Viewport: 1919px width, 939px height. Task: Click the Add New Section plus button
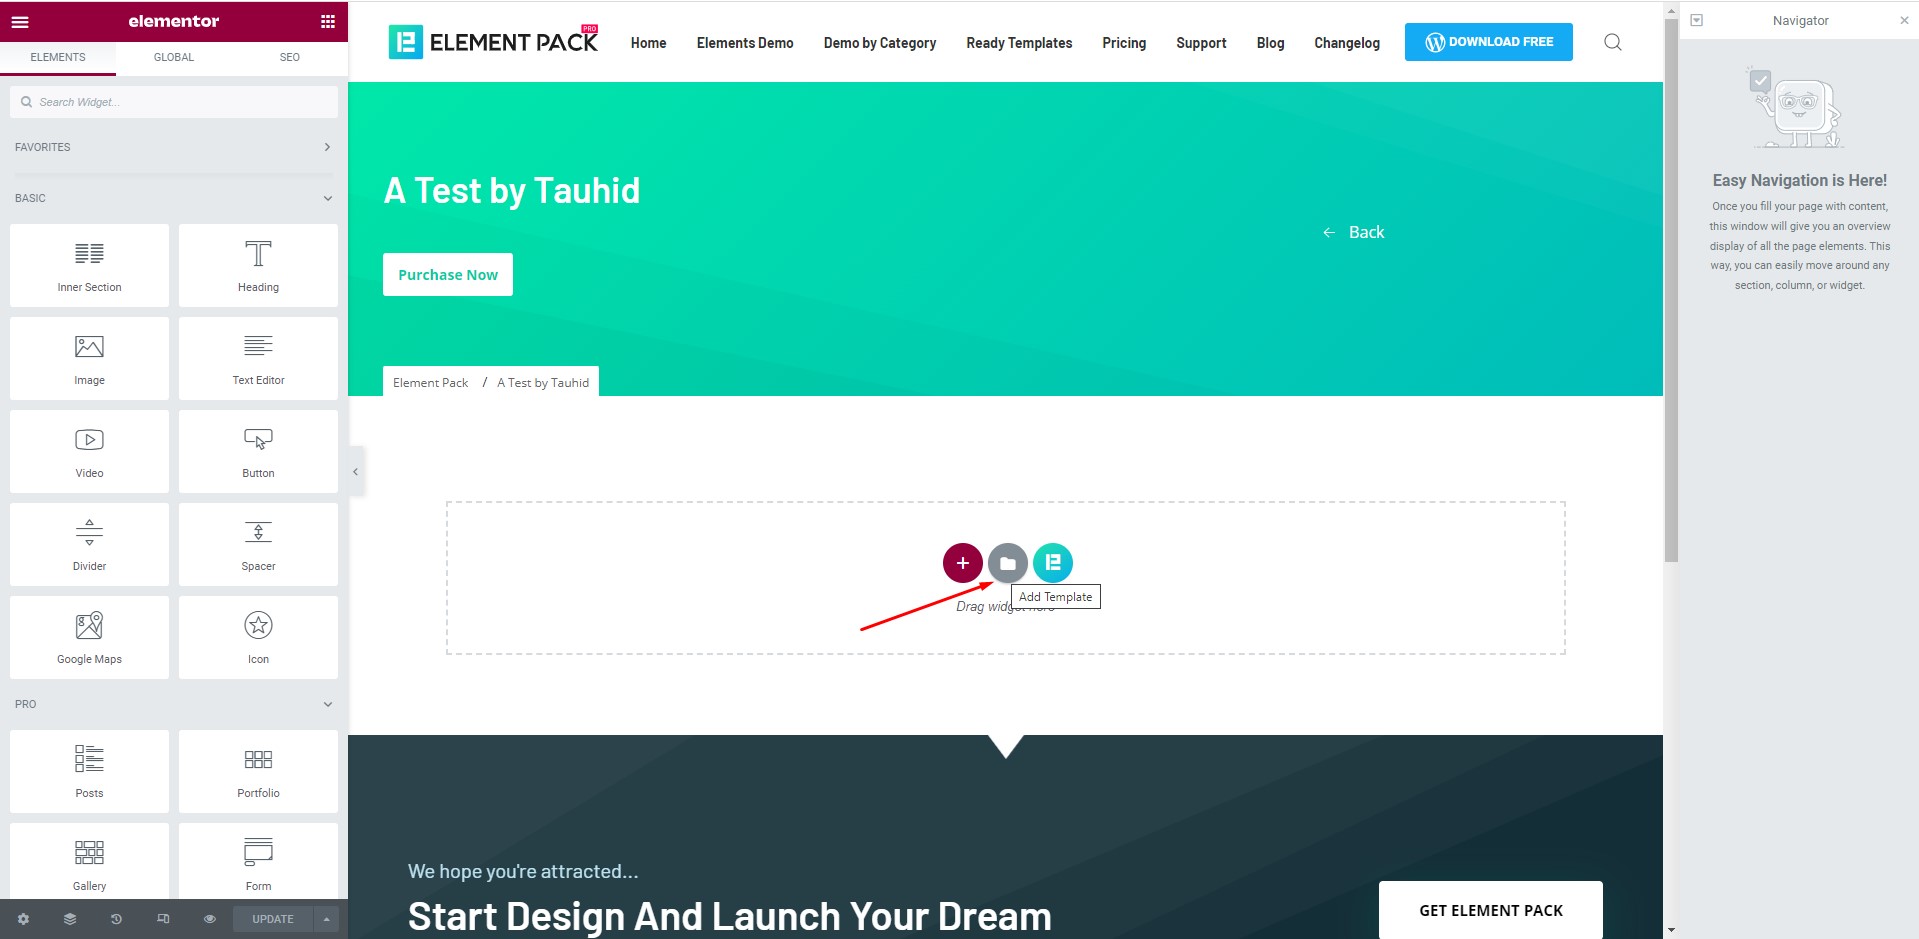[962, 563]
